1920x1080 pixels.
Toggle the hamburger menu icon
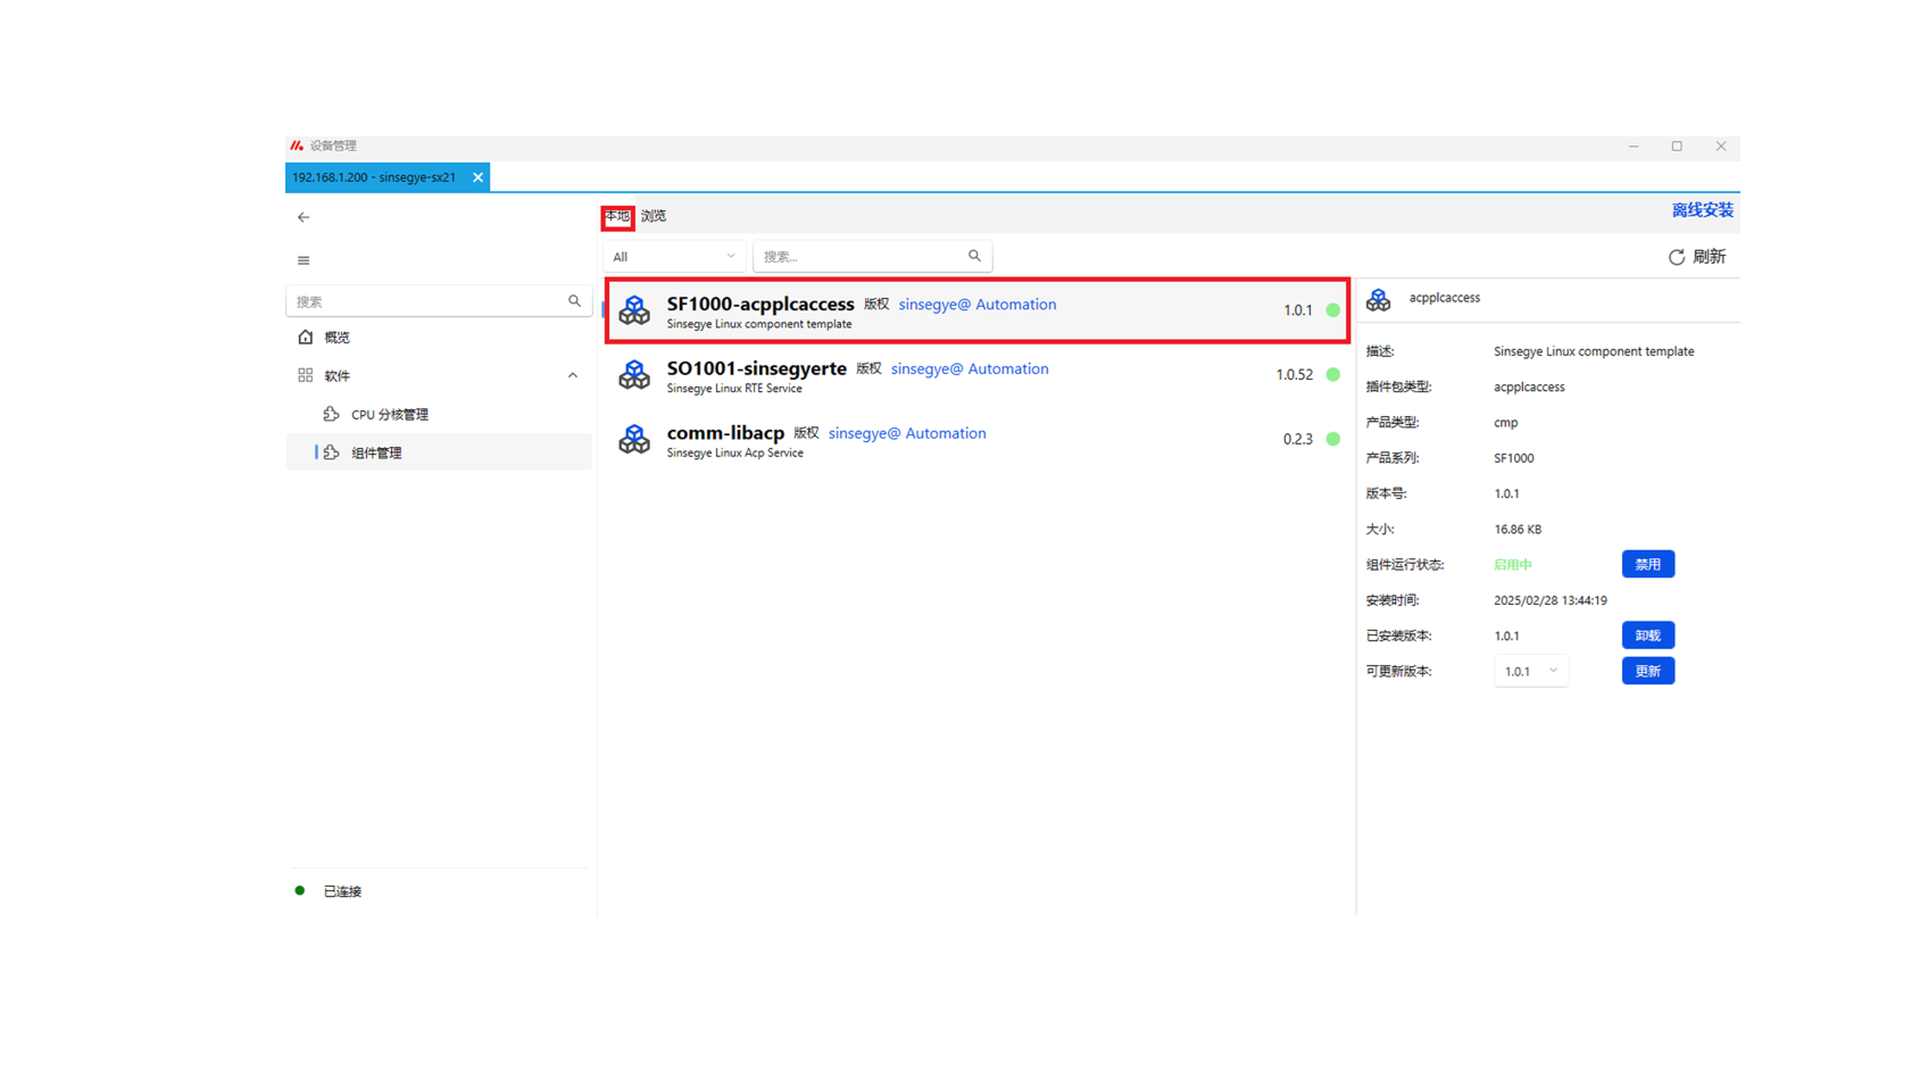[x=303, y=261]
